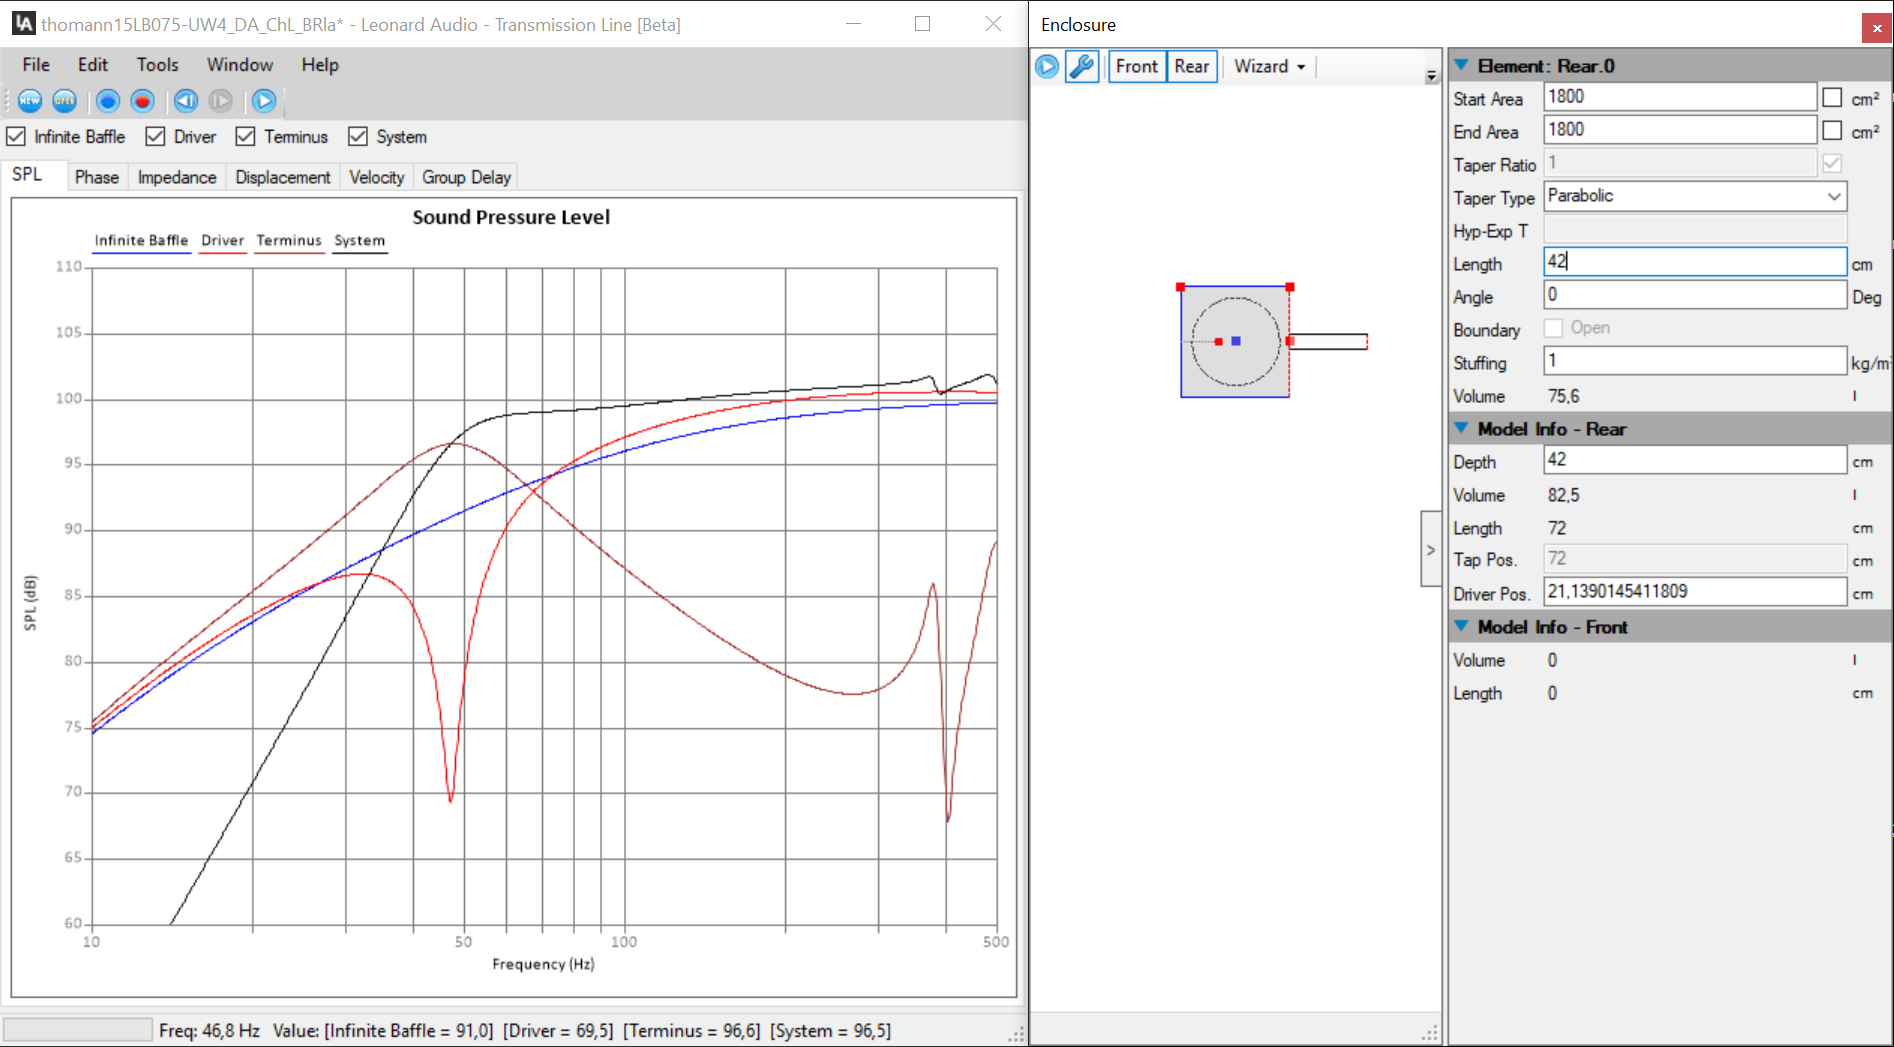Click the Front view button
Screen dimensions: 1894x1047
coord(1137,67)
